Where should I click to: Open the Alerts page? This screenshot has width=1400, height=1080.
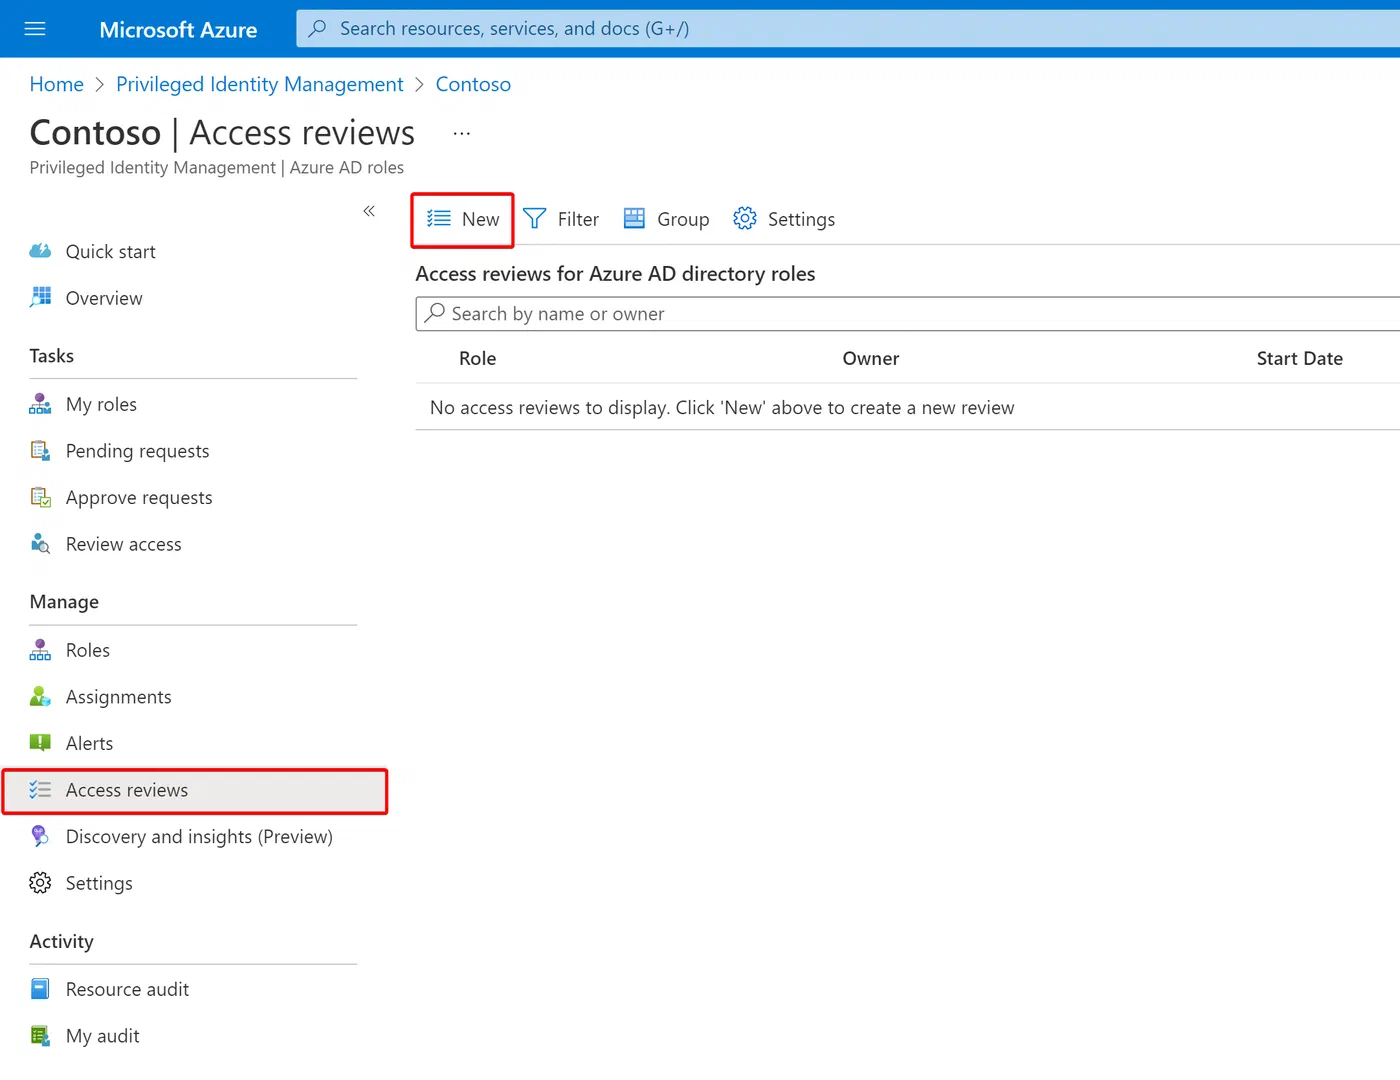tap(89, 743)
